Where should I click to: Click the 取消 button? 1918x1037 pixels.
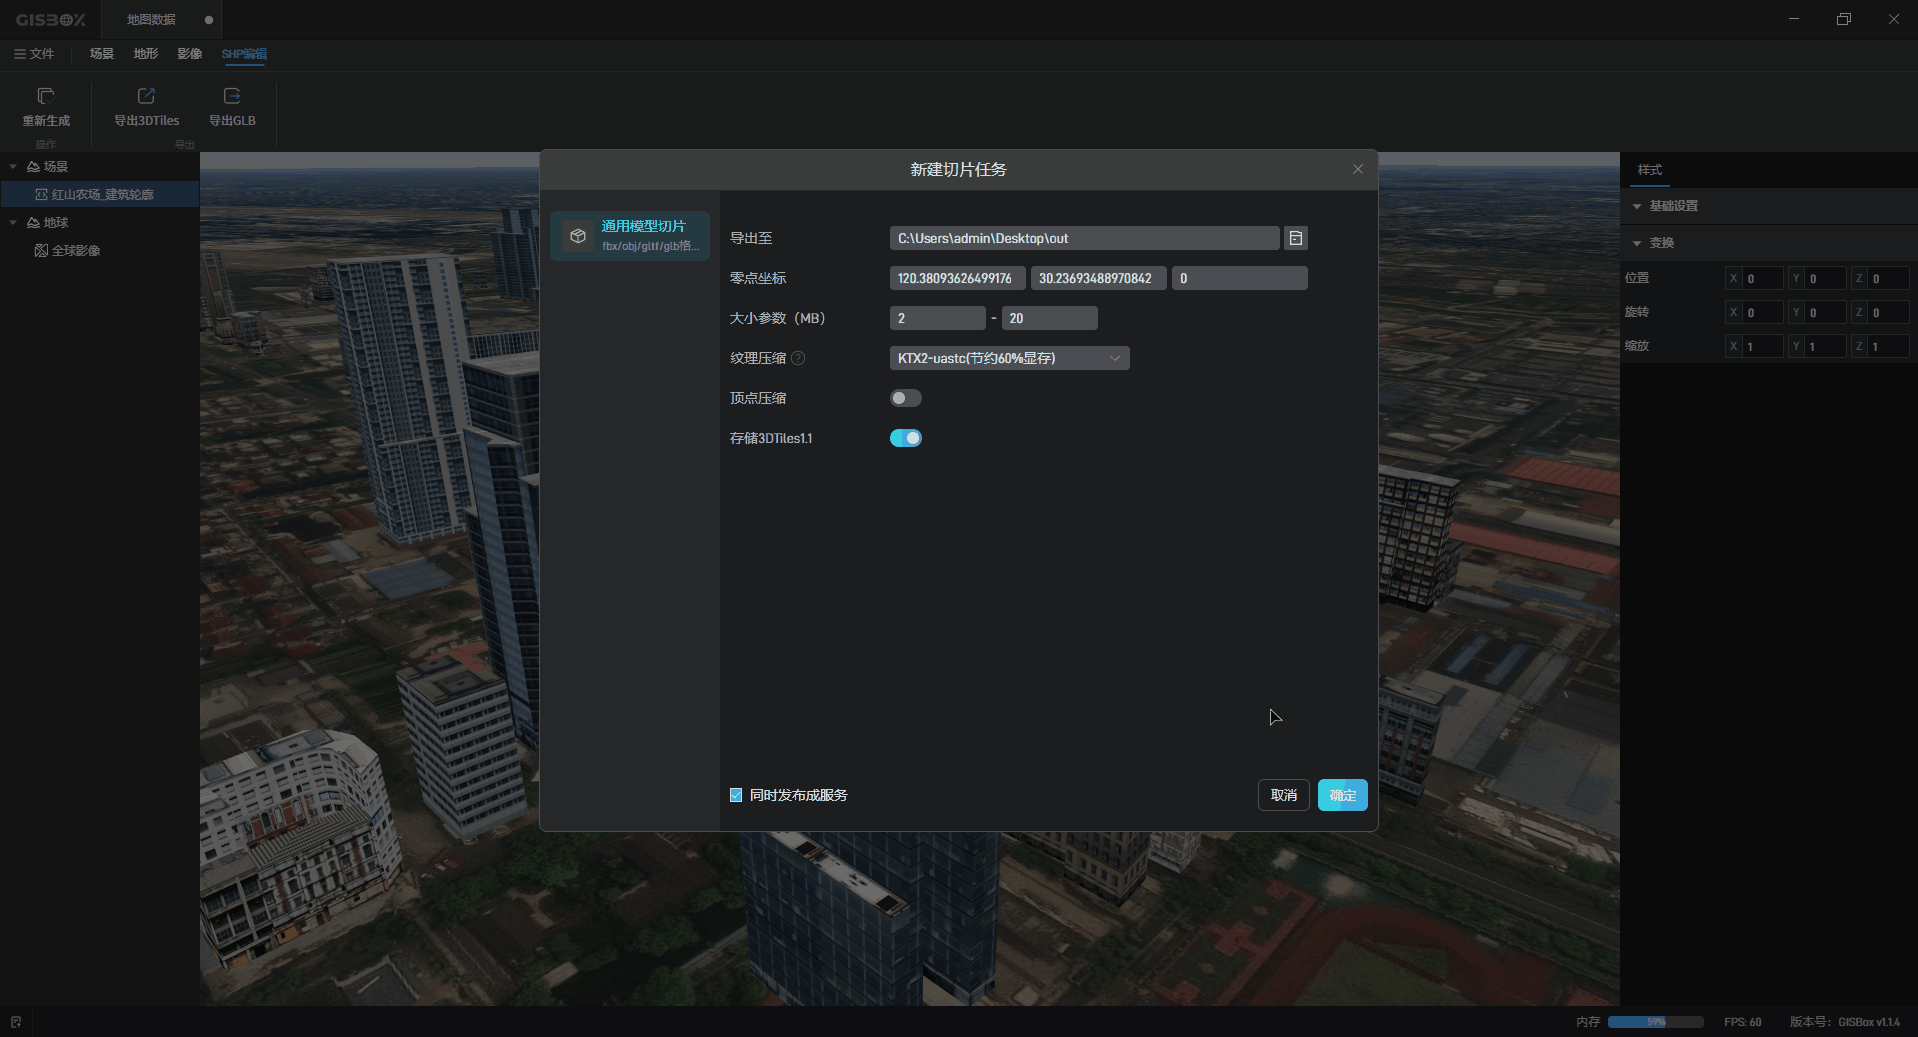(x=1284, y=795)
